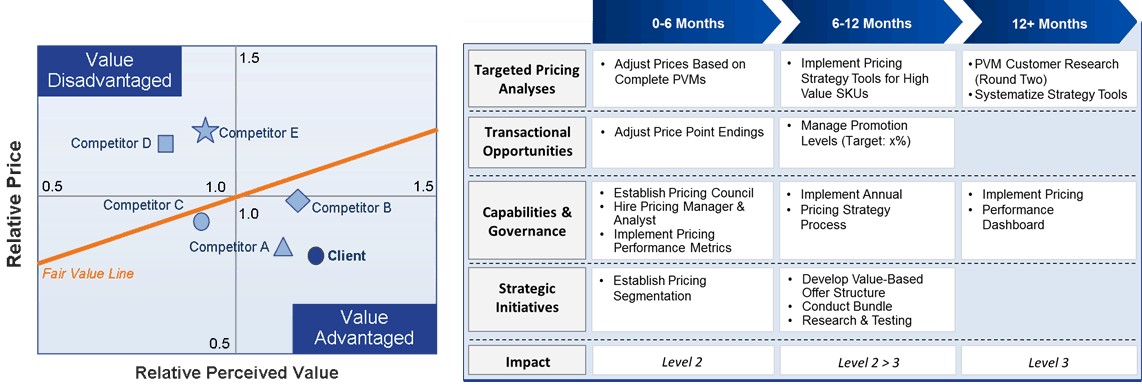The image size is (1142, 389).
Task: Select the Level 2 > 3 impact cell
Action: [868, 361]
